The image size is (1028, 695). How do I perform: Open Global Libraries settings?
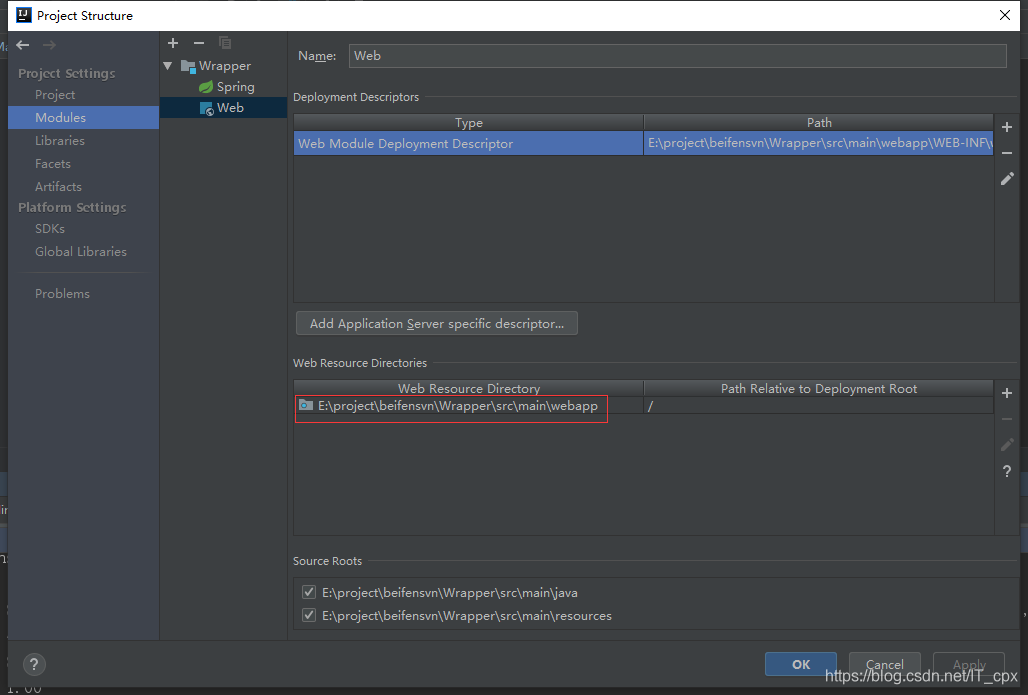pos(81,251)
